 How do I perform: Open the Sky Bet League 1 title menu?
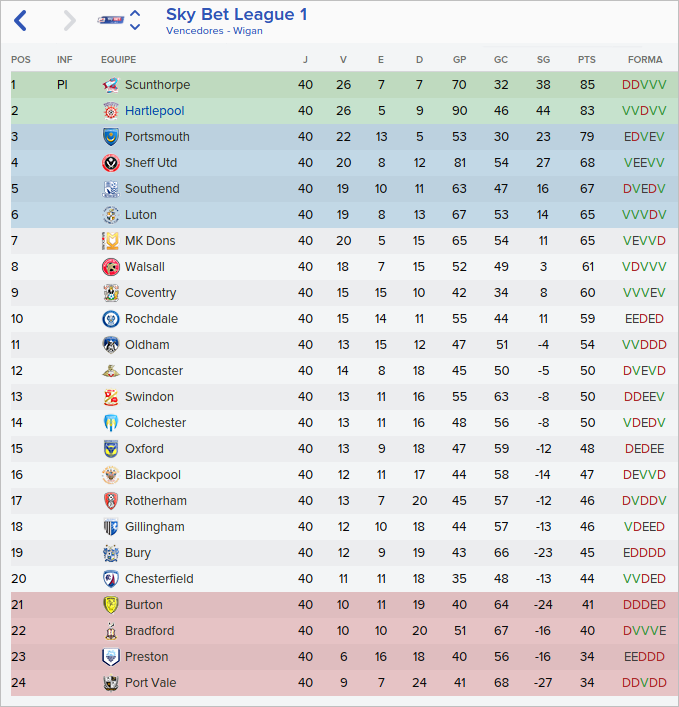coord(236,14)
